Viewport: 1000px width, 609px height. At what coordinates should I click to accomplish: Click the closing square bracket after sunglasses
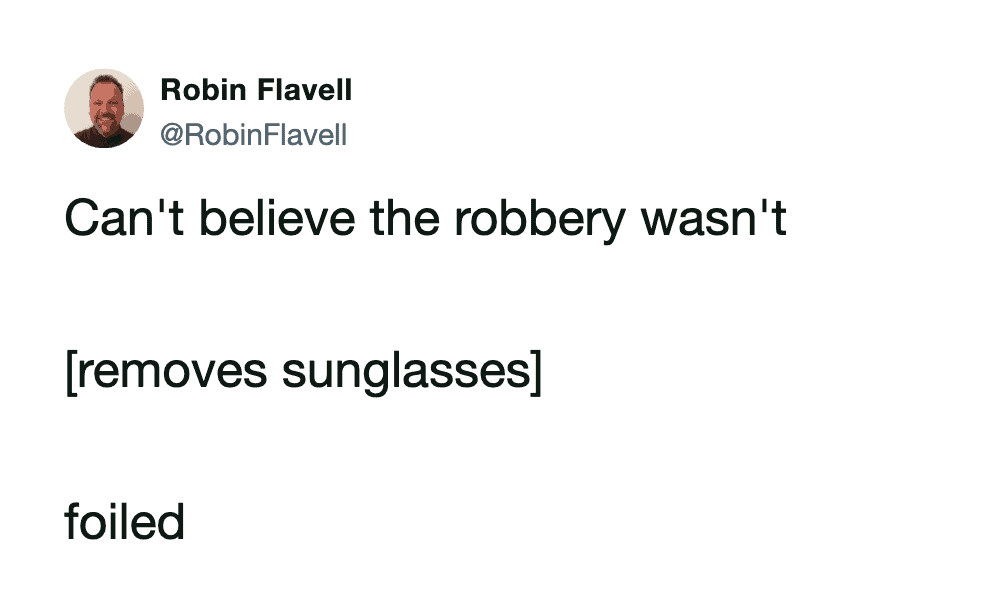pyautogui.click(x=535, y=371)
